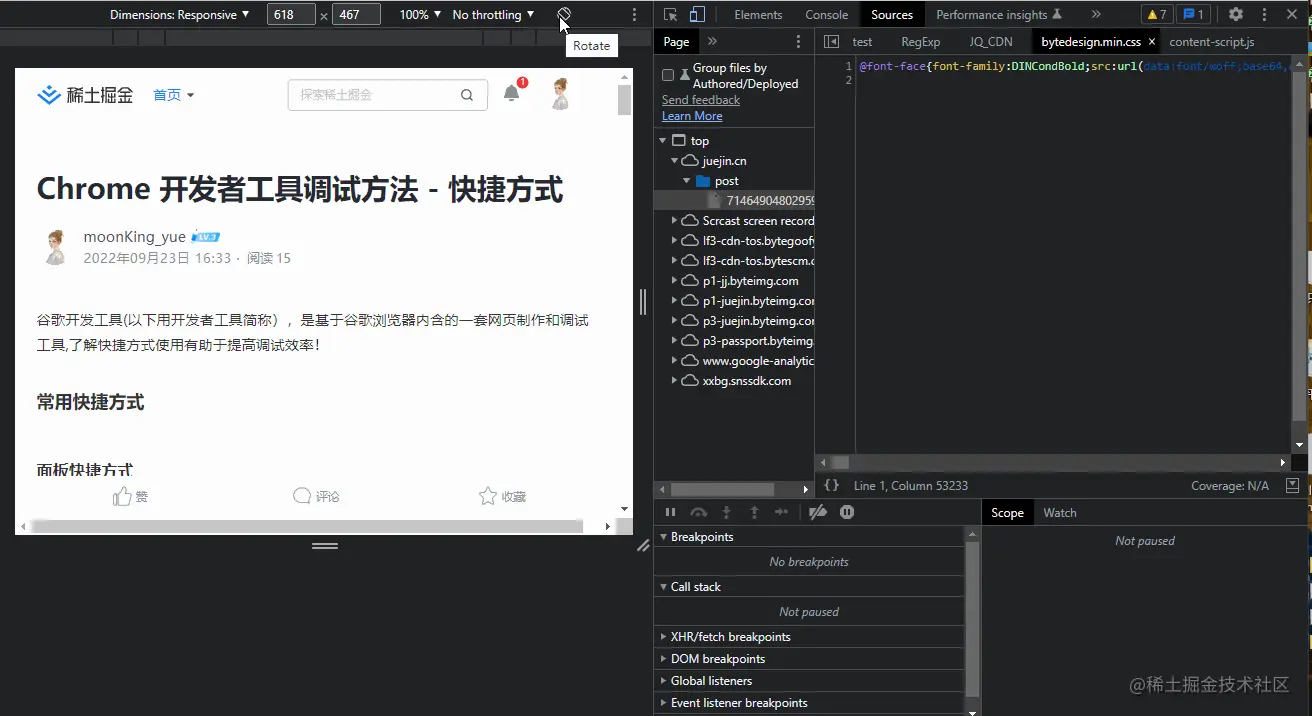Click the Rotate device icon
This screenshot has height=716, width=1312.
(564, 14)
